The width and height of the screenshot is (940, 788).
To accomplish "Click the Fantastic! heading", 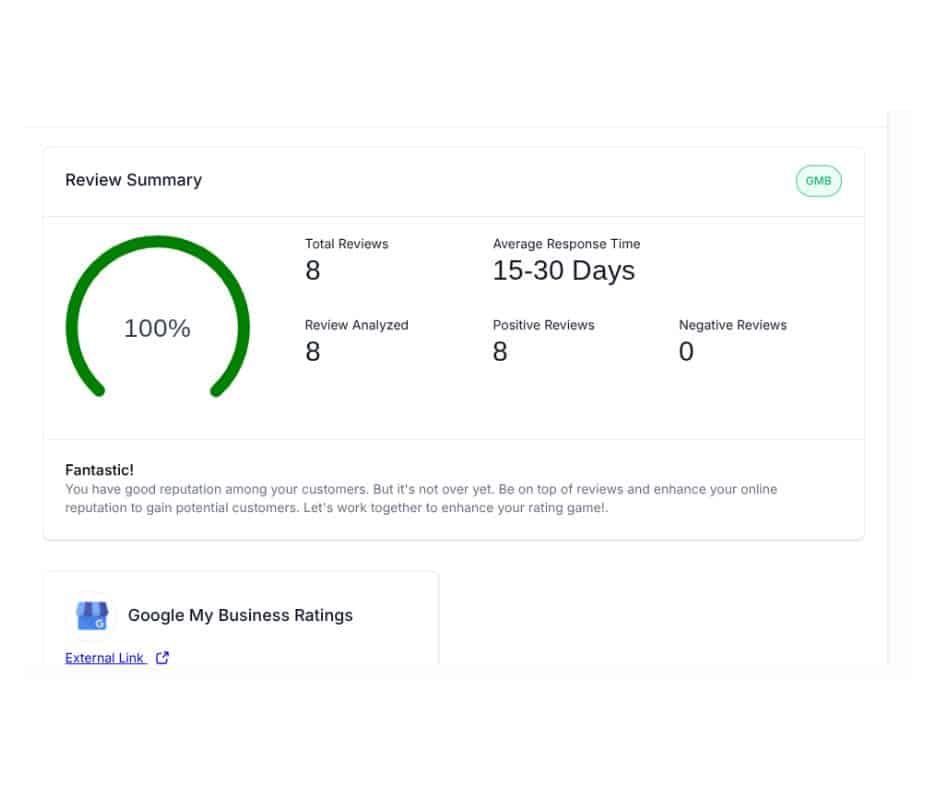I will pyautogui.click(x=99, y=469).
